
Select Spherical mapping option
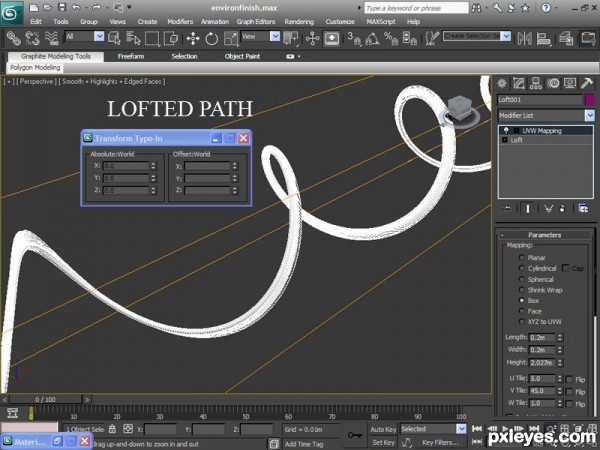(521, 279)
